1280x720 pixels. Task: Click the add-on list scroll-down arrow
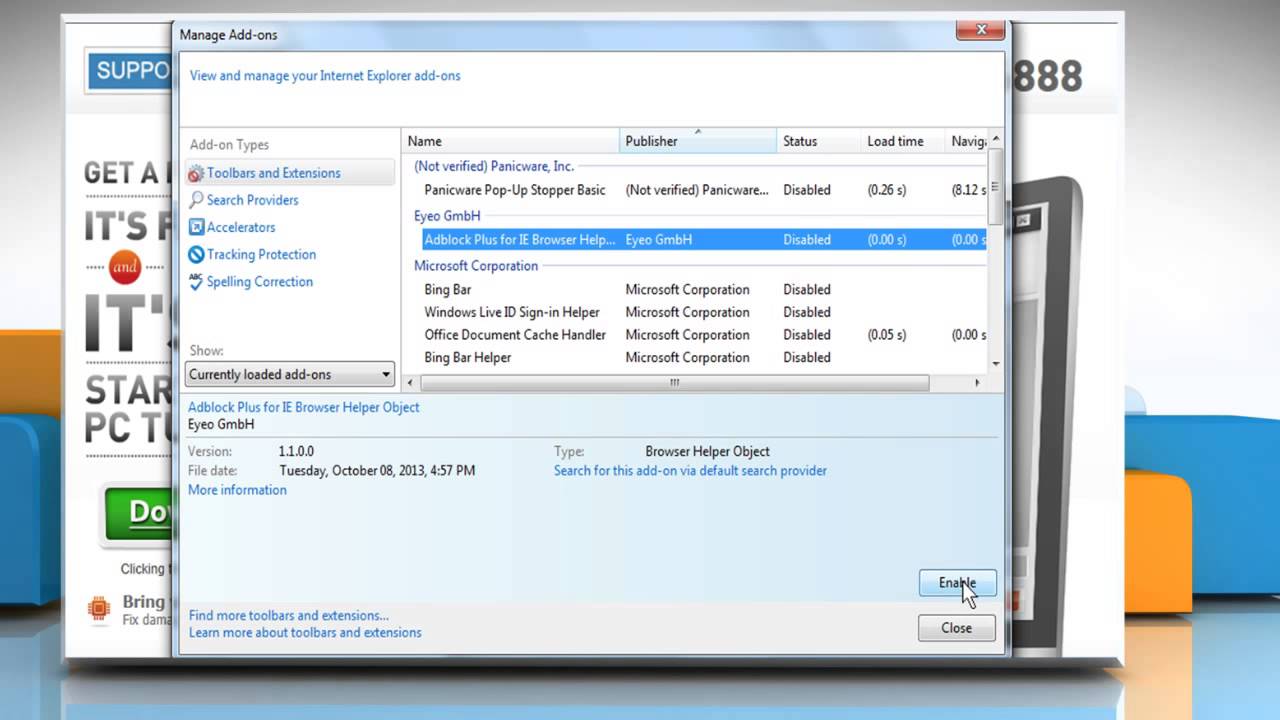pos(995,364)
